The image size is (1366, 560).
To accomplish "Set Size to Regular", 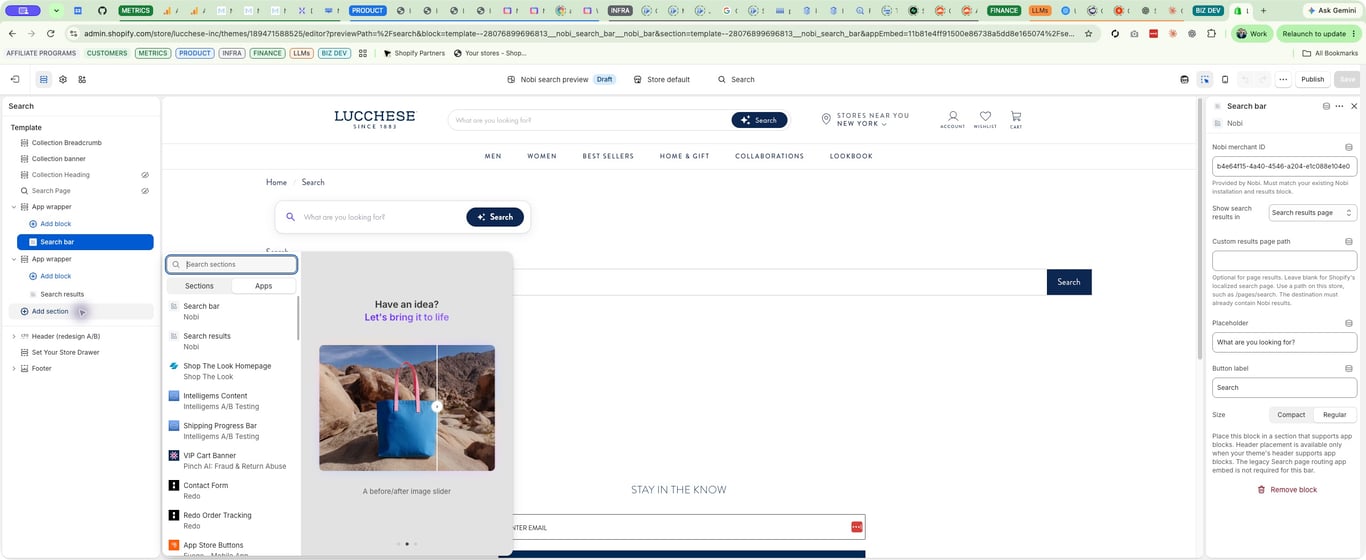I will [1334, 414].
